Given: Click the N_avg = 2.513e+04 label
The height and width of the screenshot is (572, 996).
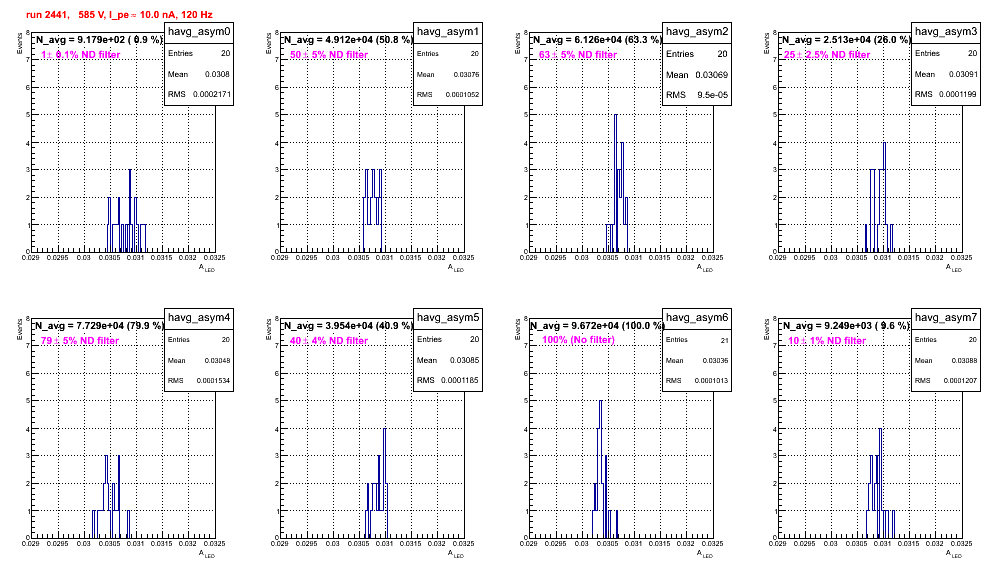Looking at the screenshot, I should pos(845,40).
